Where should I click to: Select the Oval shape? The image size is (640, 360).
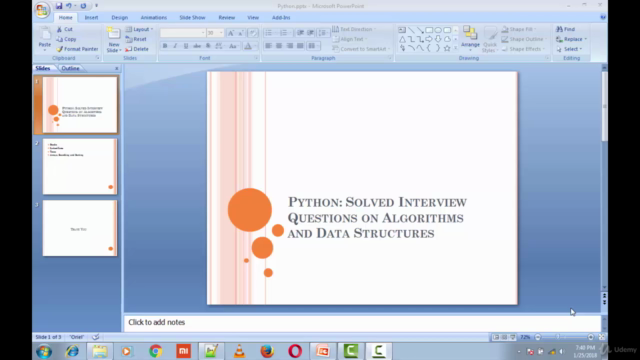pos(438,30)
